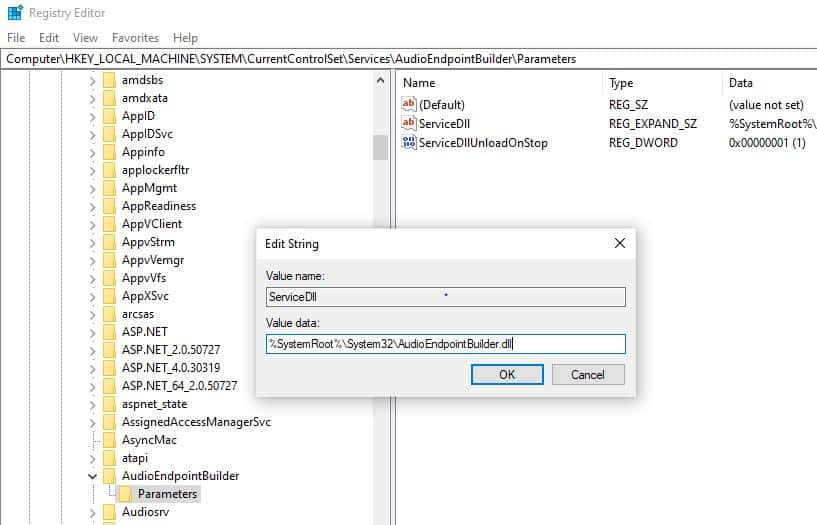Viewport: 817px width, 525px height.
Task: Select the ASP.NET_2.0.50727 key
Action: click(x=171, y=350)
